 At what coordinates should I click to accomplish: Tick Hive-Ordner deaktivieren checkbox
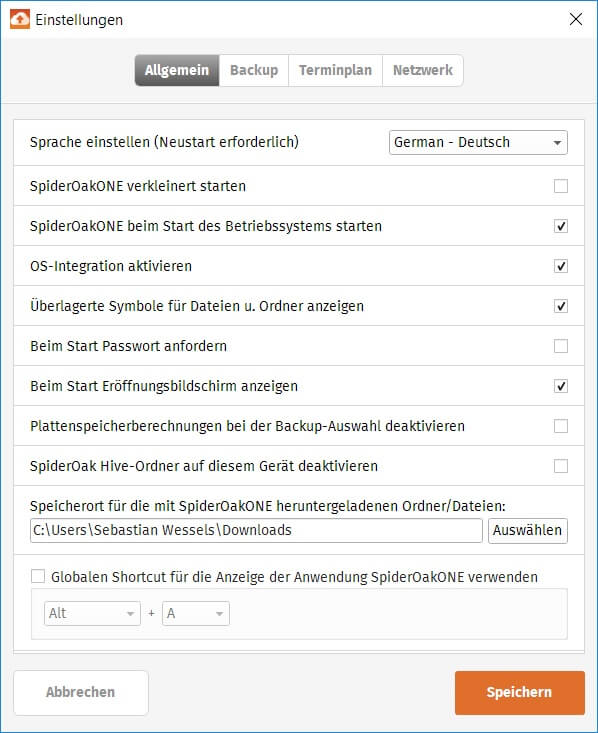pyautogui.click(x=561, y=466)
